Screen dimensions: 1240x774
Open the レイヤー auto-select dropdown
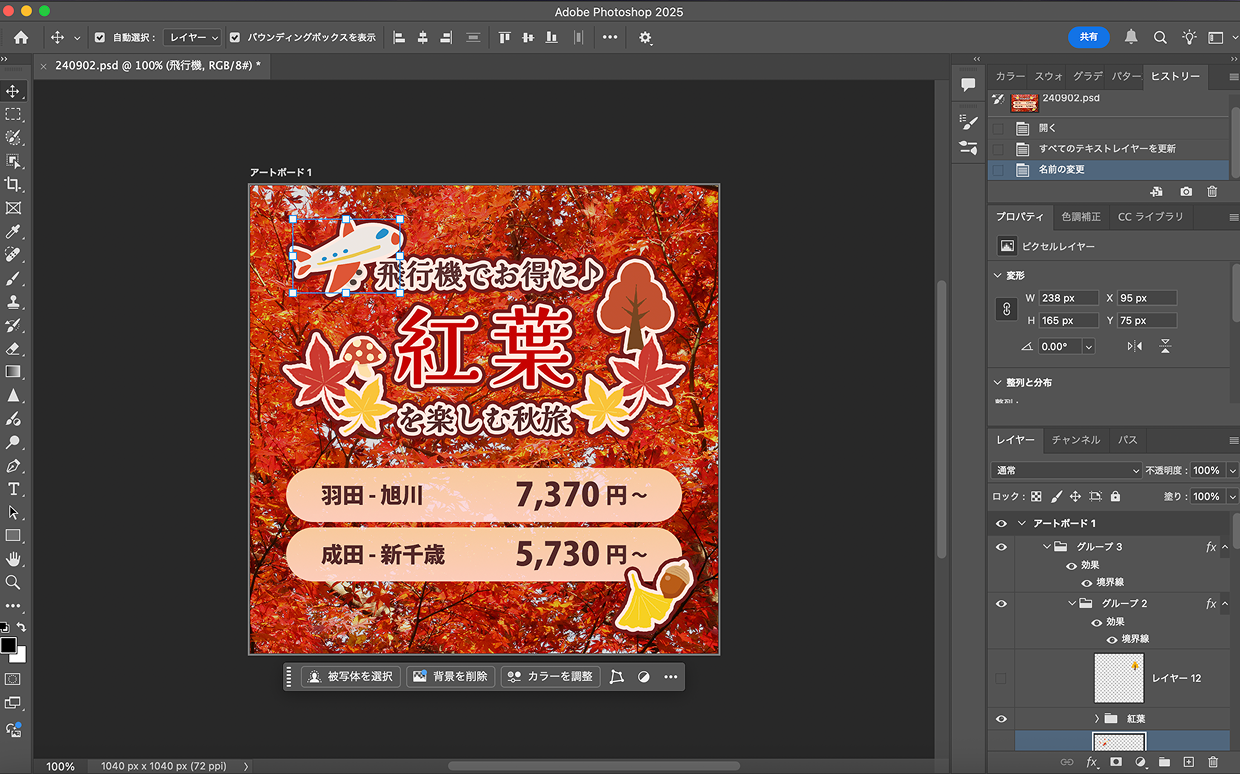(x=193, y=37)
